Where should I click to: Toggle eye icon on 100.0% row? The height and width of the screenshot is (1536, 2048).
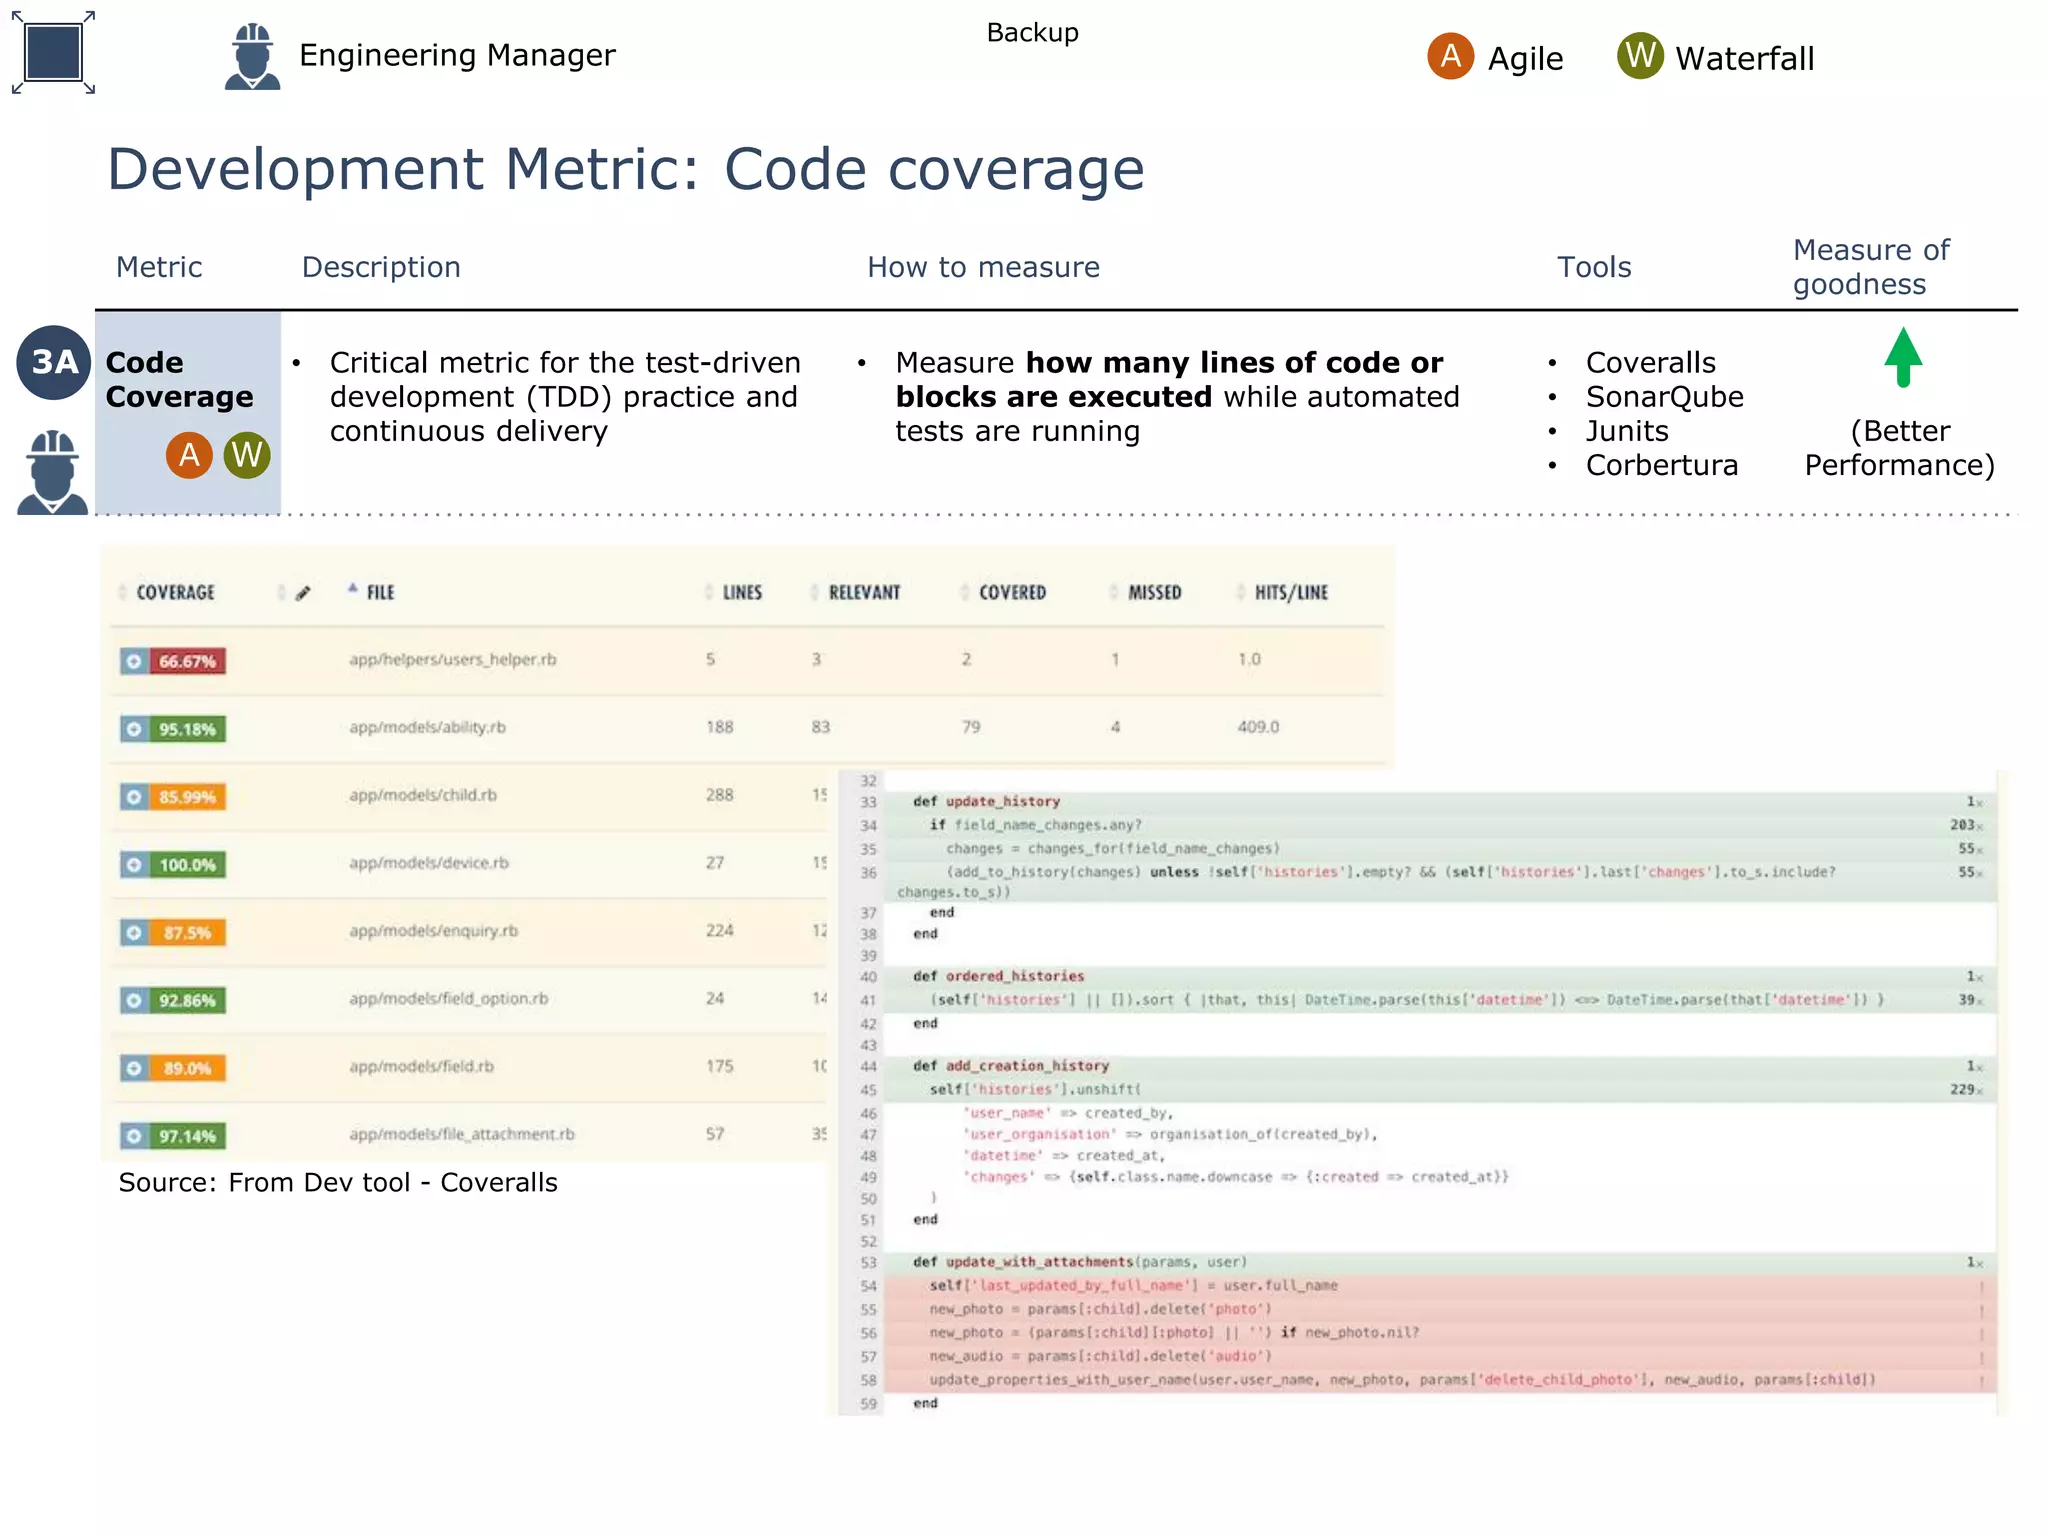(134, 865)
